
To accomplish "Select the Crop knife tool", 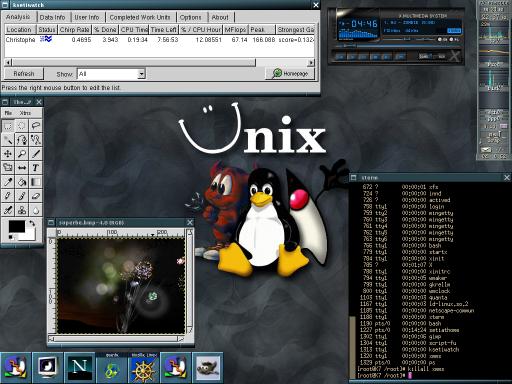I will coord(36,154).
